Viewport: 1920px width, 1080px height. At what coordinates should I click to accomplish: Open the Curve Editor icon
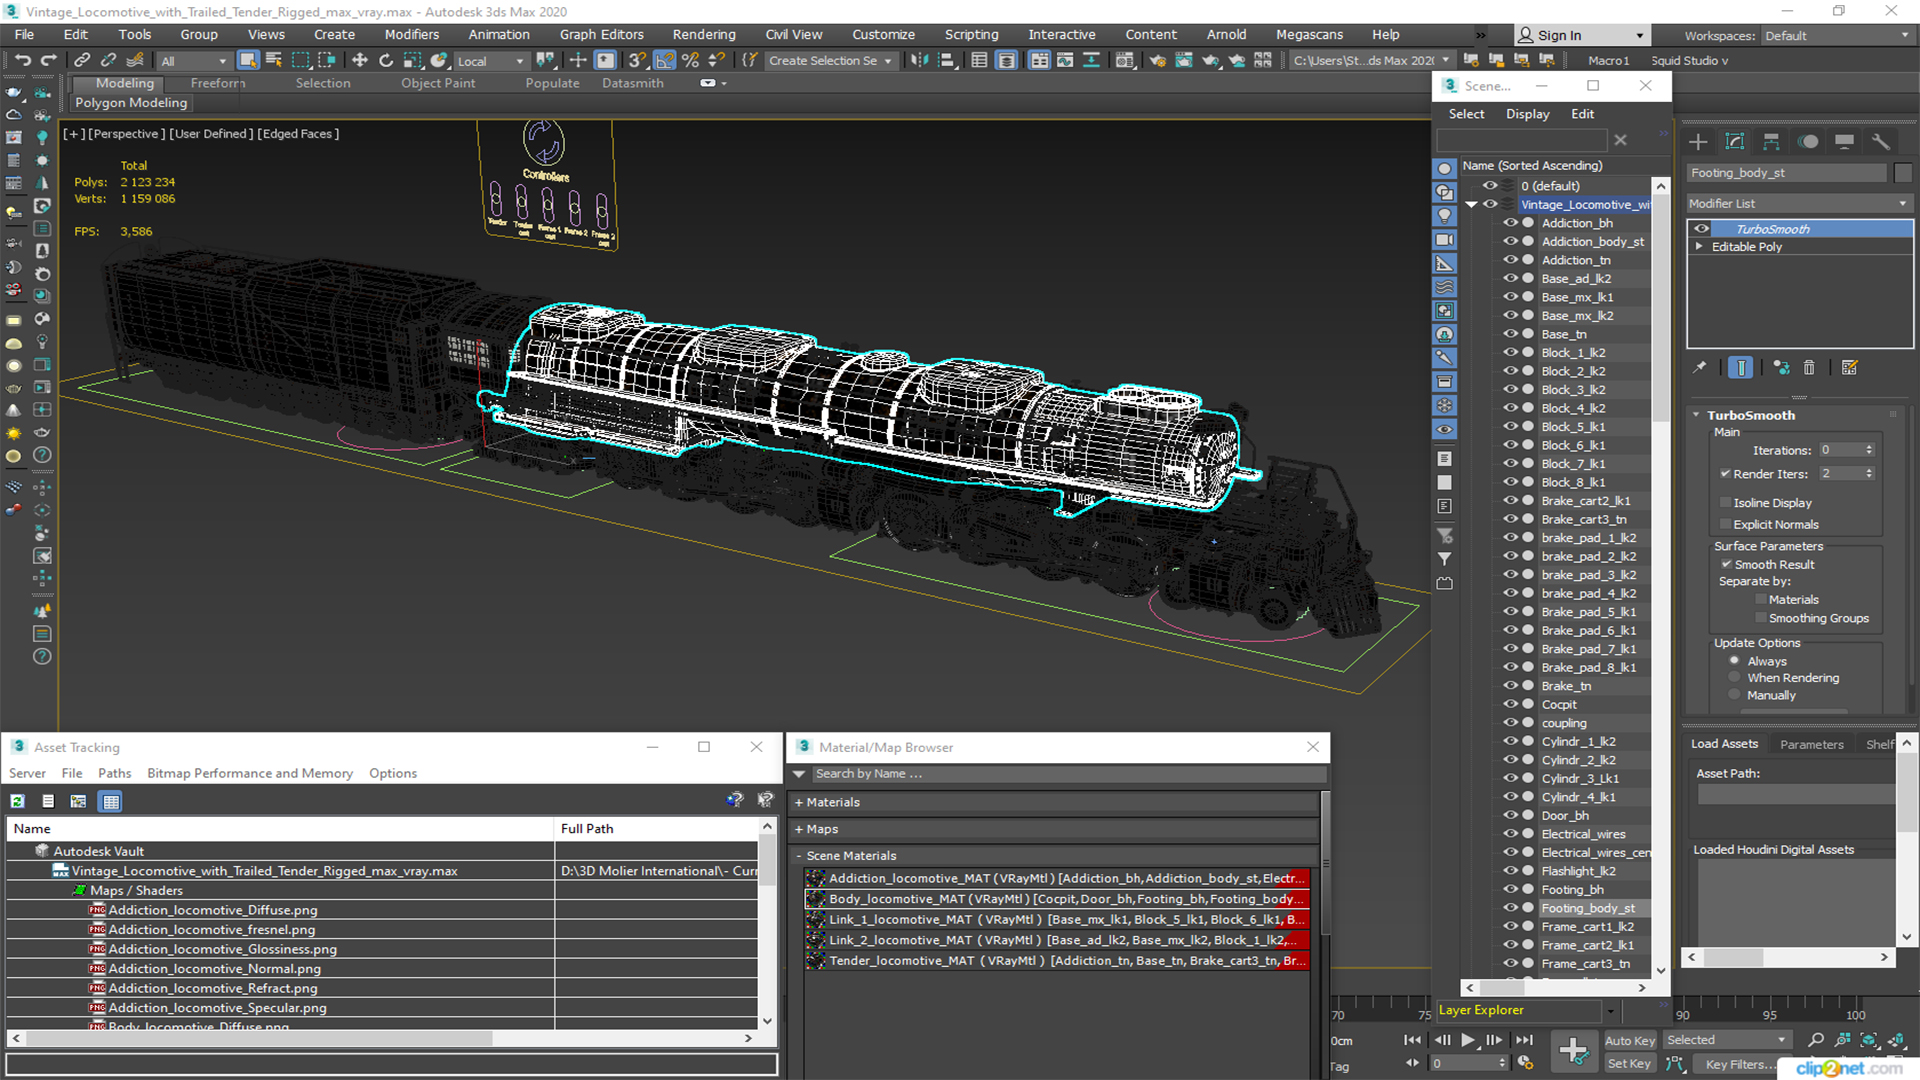pos(1066,61)
